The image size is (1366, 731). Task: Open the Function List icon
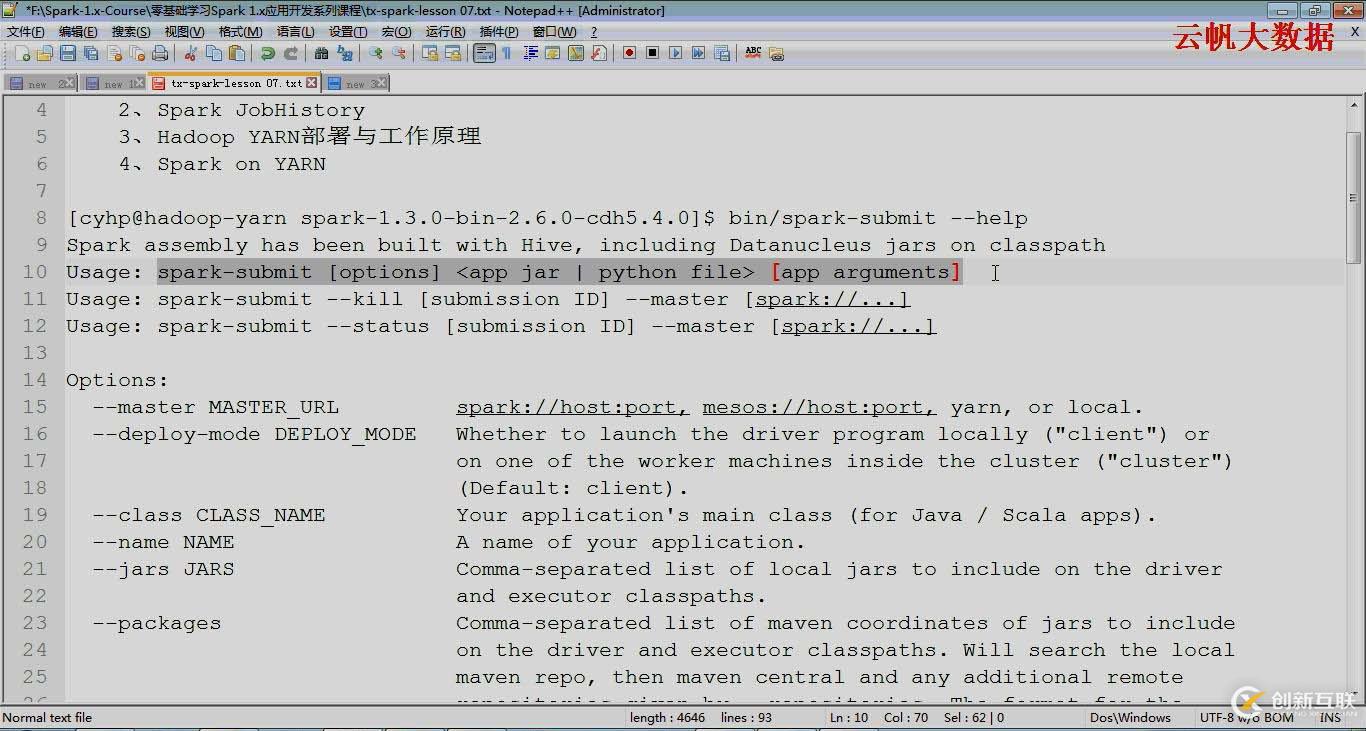pyautogui.click(x=598, y=53)
